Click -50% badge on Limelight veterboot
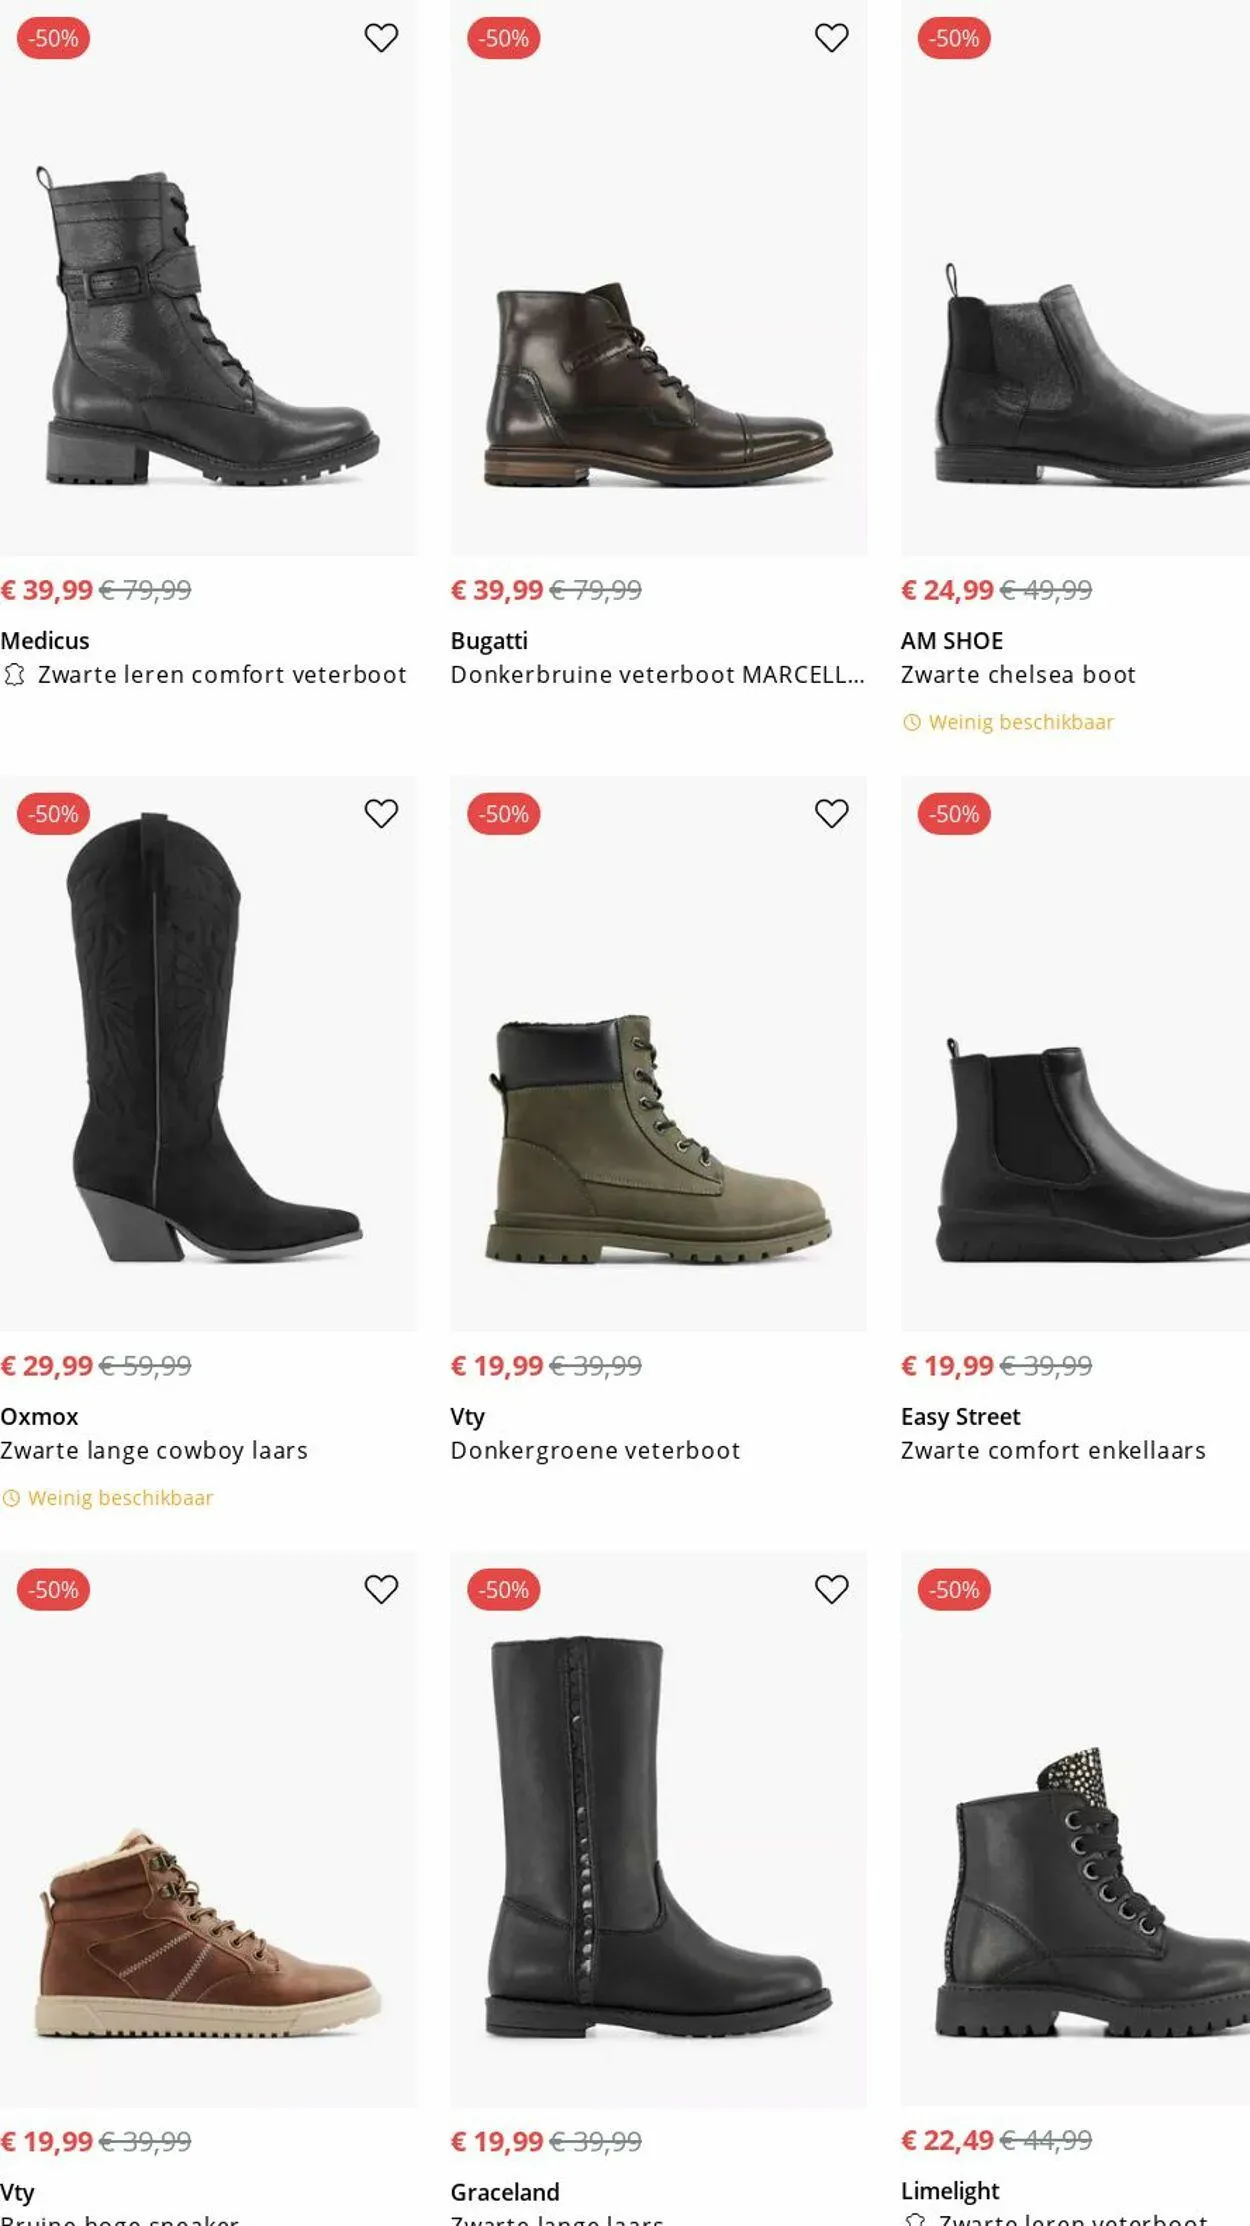Image resolution: width=1250 pixels, height=2226 pixels. click(954, 1589)
